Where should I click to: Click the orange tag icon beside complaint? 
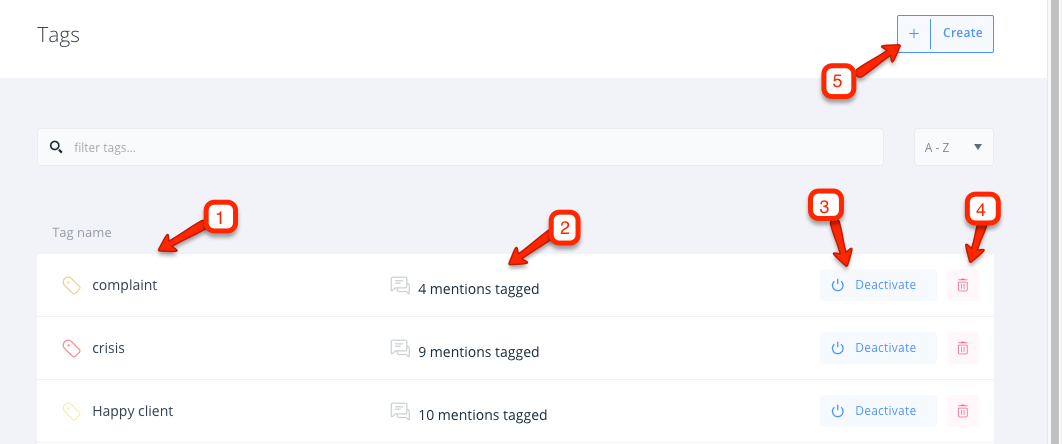pyautogui.click(x=72, y=286)
